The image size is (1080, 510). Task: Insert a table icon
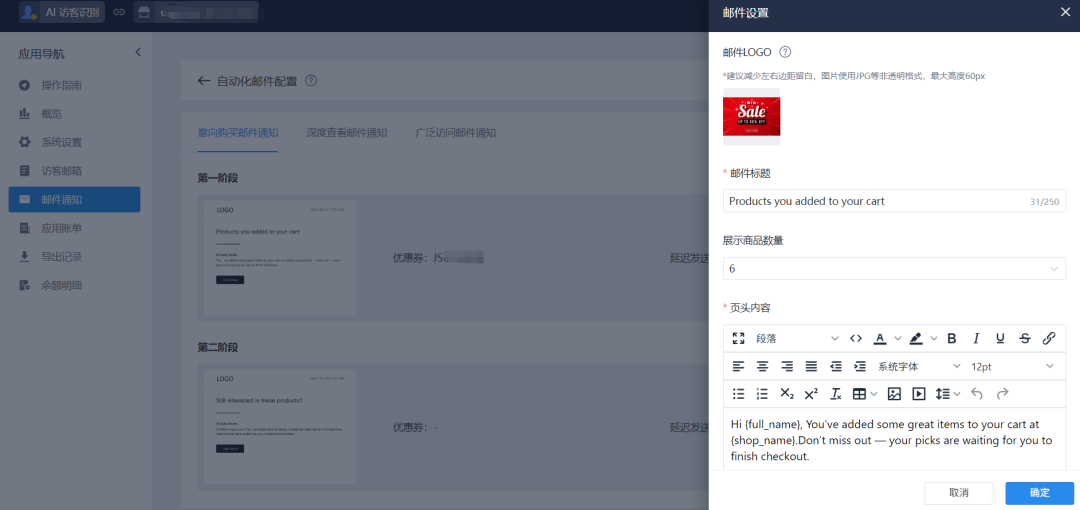tap(859, 394)
